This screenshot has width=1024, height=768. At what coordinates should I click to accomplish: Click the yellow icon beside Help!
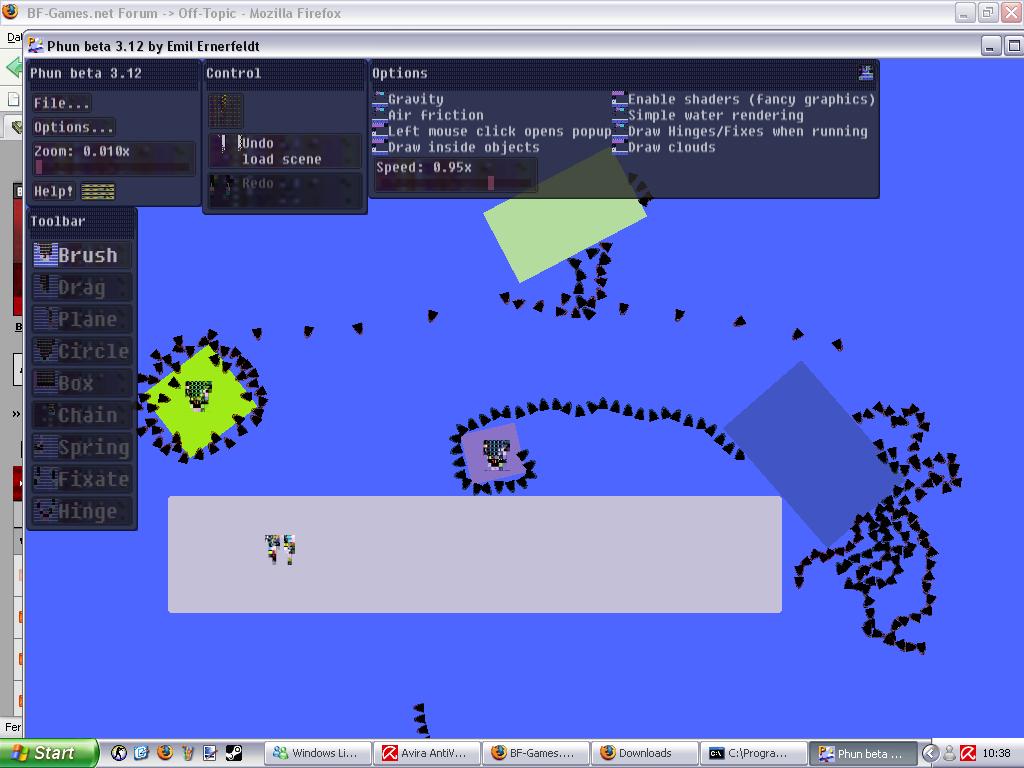tap(98, 191)
